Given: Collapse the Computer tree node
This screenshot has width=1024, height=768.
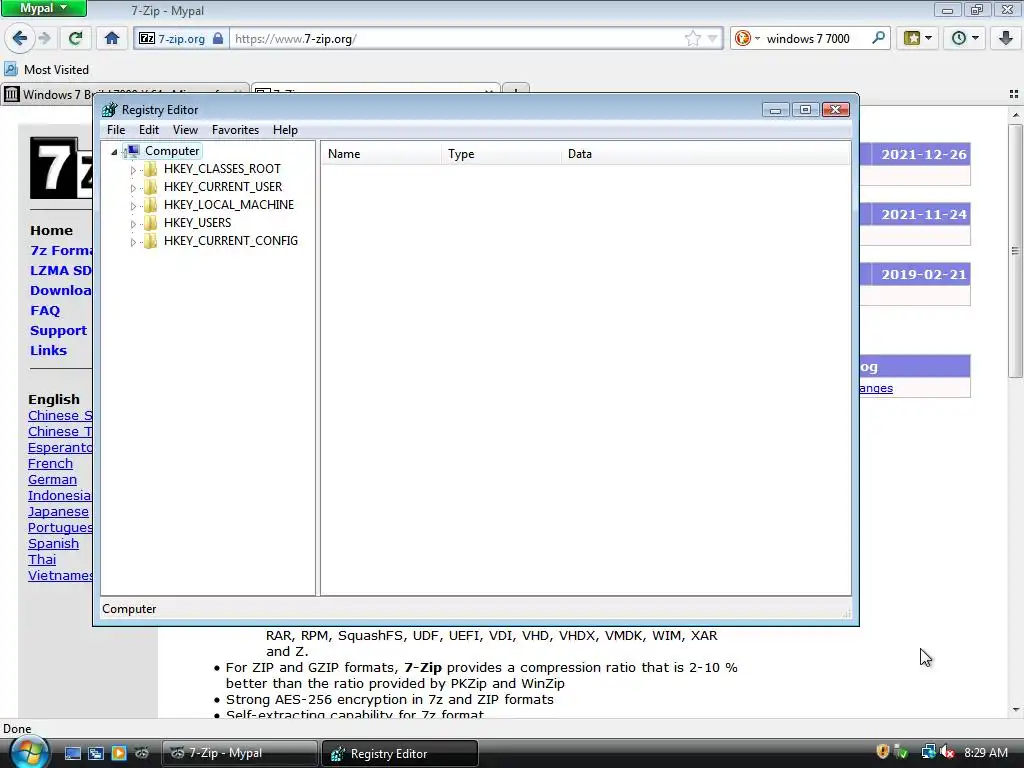Looking at the screenshot, I should point(114,152).
